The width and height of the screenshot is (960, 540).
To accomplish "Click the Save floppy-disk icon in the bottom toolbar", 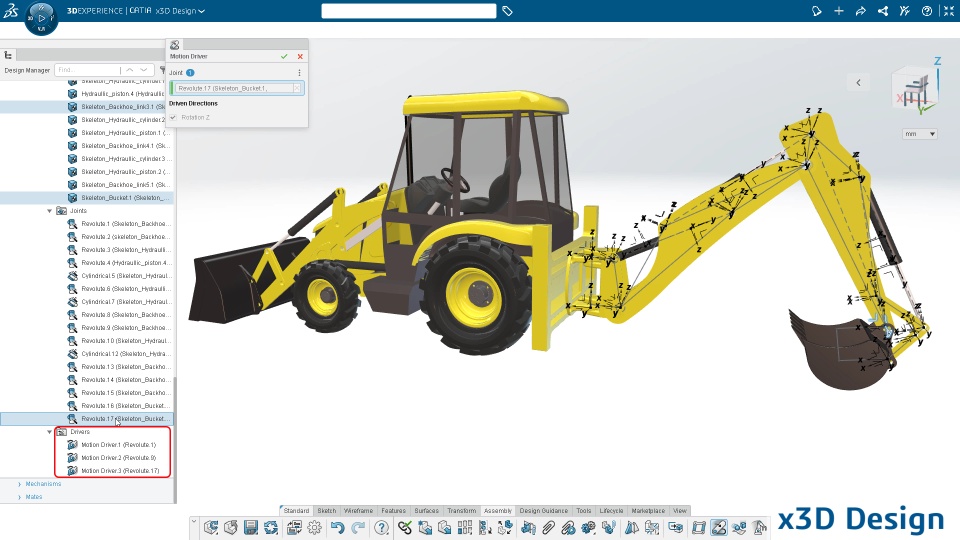I will [x=250, y=527].
